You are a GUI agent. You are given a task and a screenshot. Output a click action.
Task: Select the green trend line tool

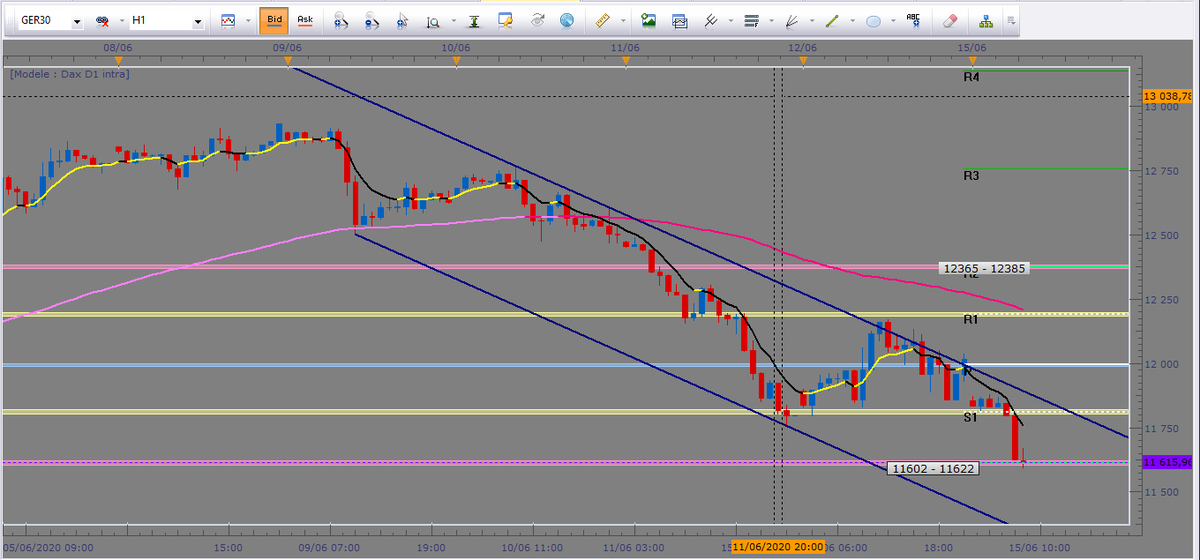pos(832,19)
